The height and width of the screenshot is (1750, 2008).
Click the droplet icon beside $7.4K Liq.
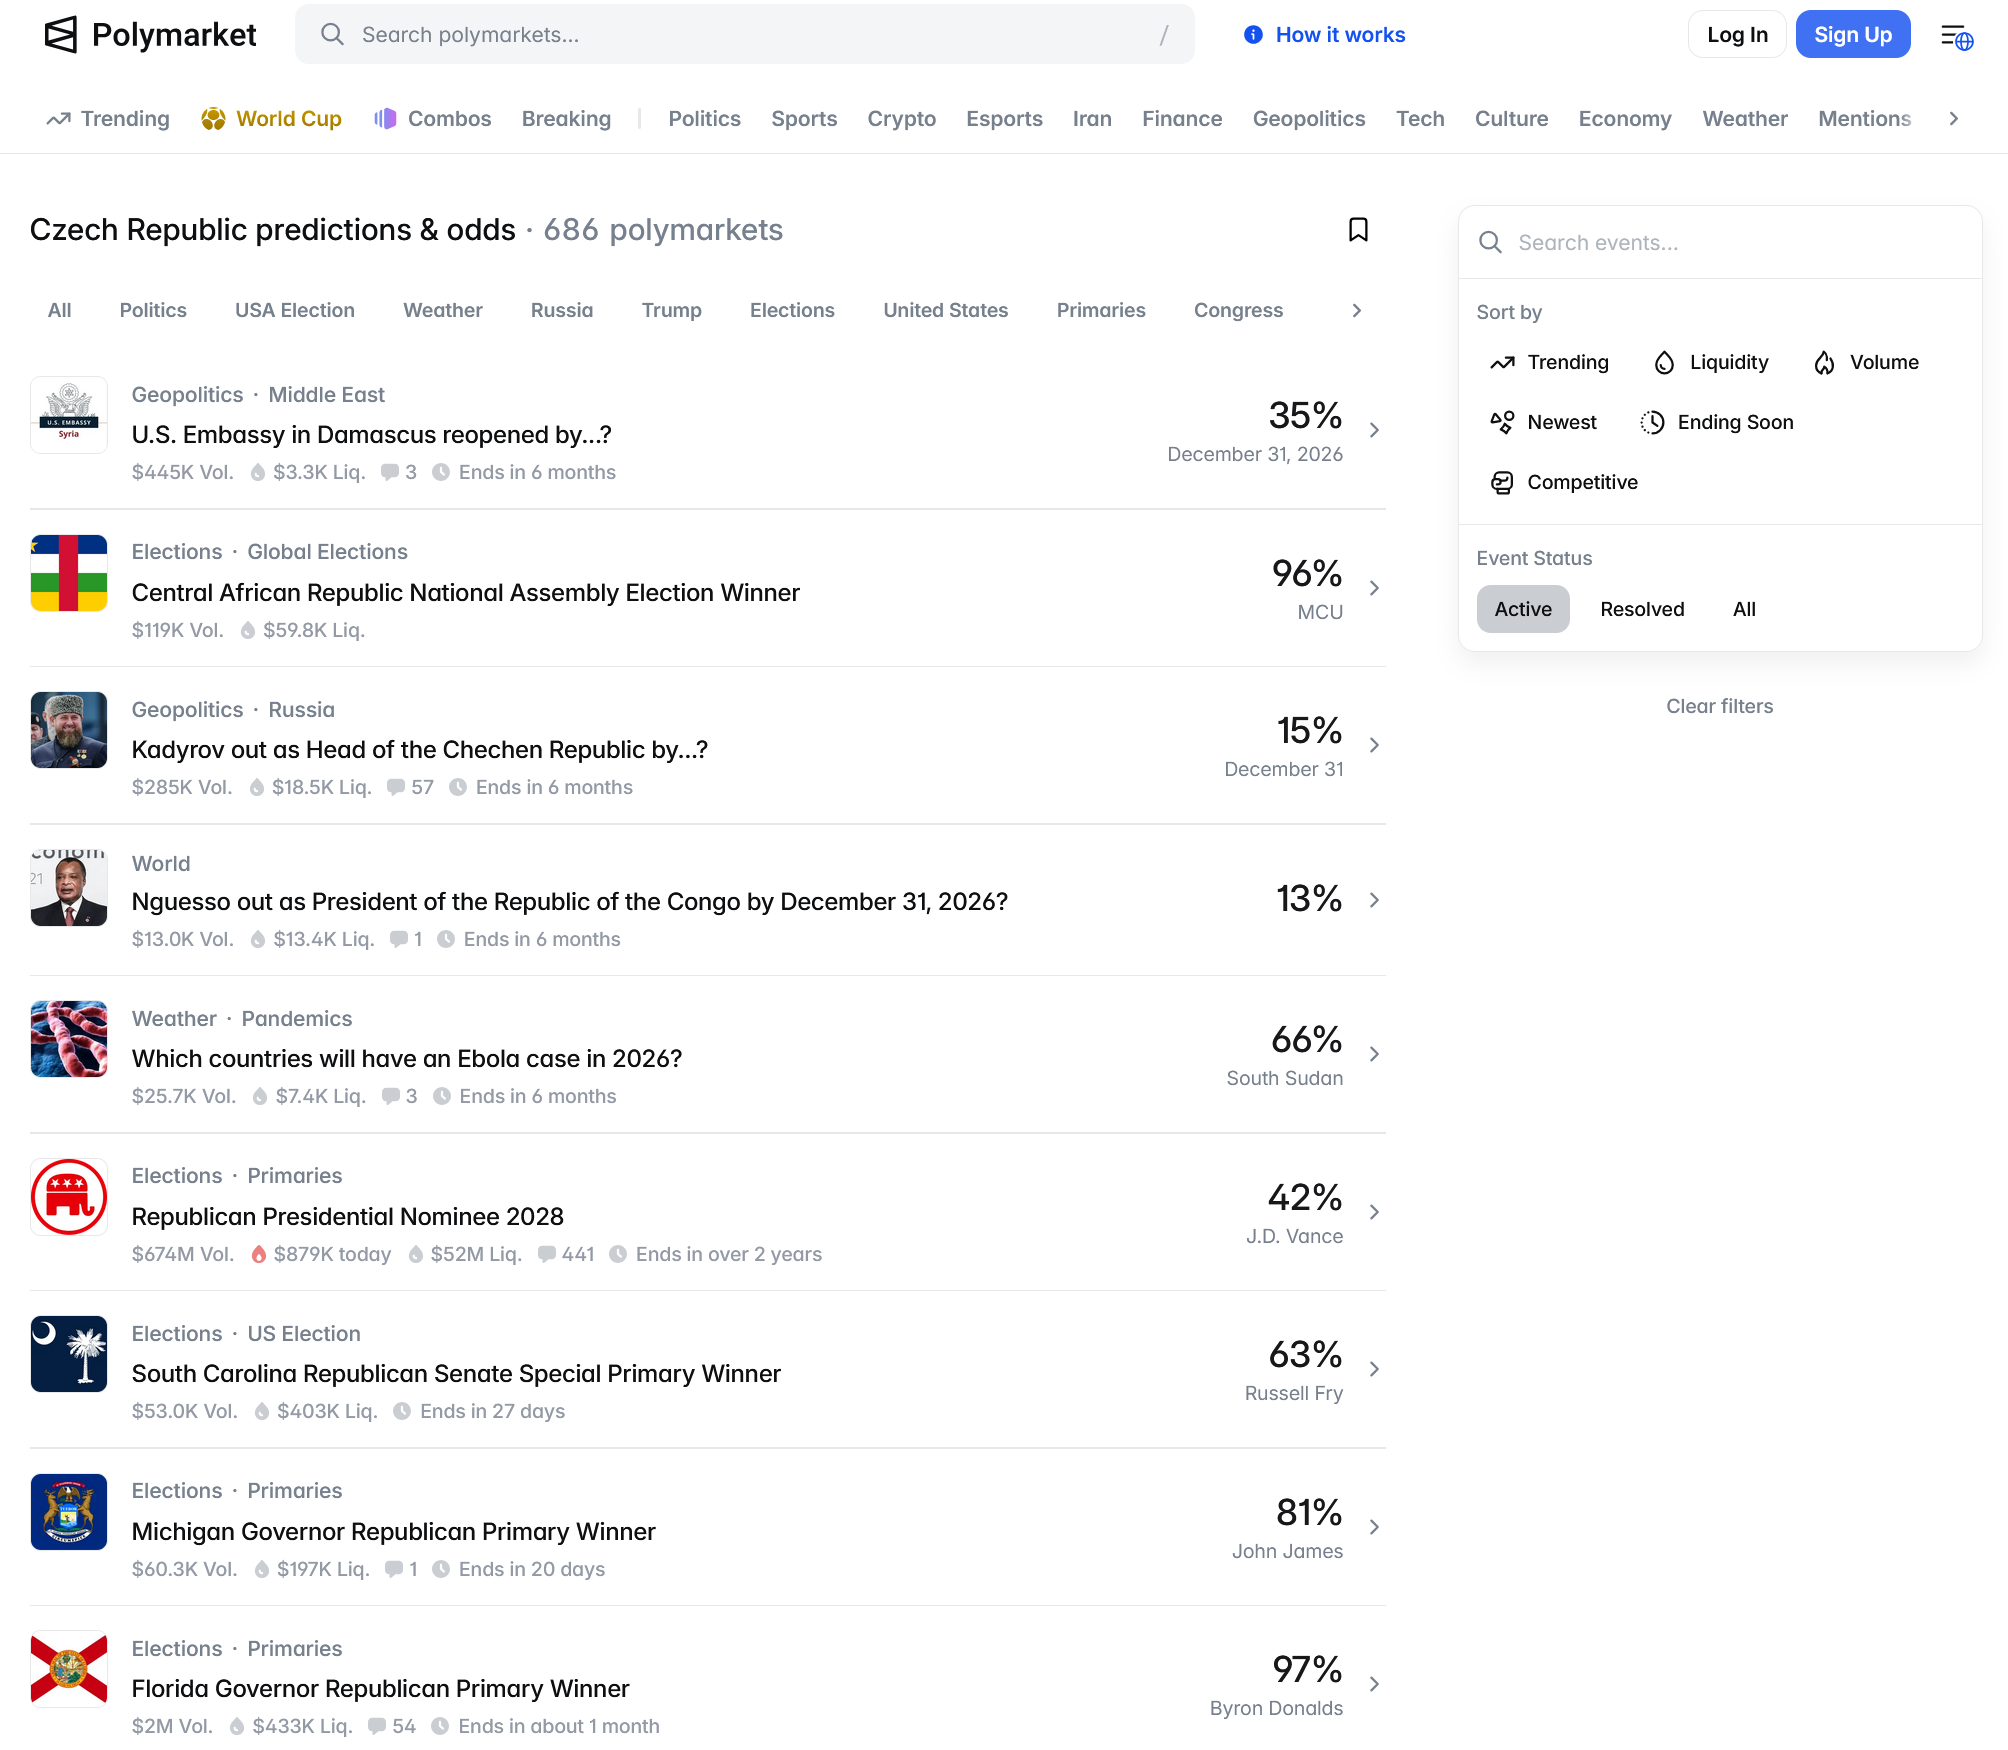[x=260, y=1097]
